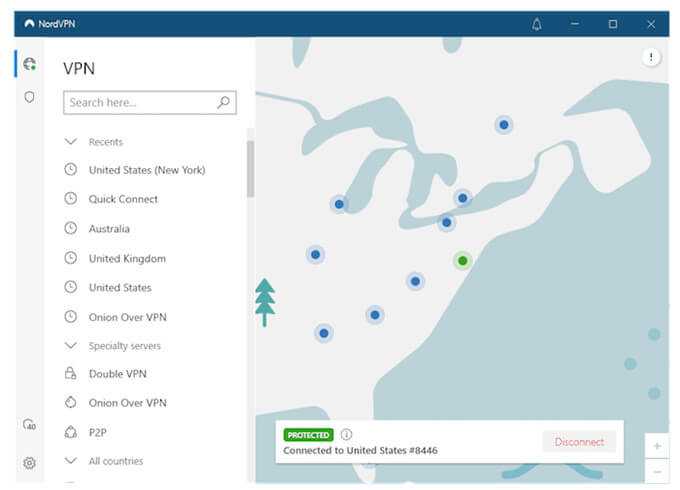Viewport: 680px width, 490px height.
Task: Select Quick Connect from recents
Action: (123, 199)
